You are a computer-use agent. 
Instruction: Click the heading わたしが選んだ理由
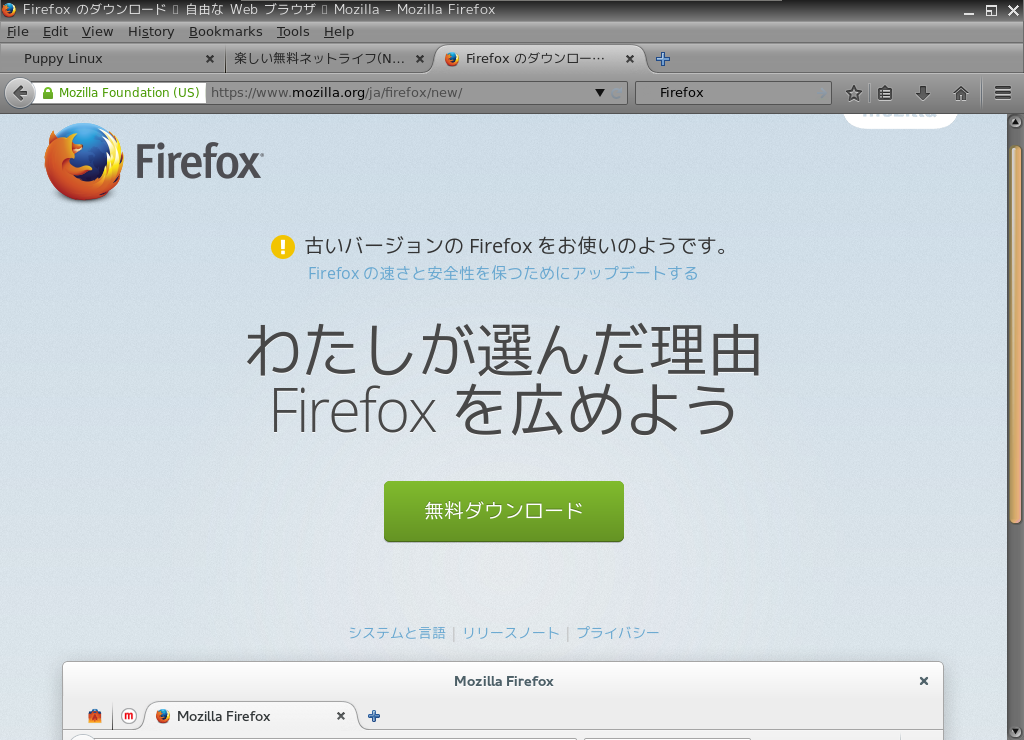pyautogui.click(x=504, y=351)
